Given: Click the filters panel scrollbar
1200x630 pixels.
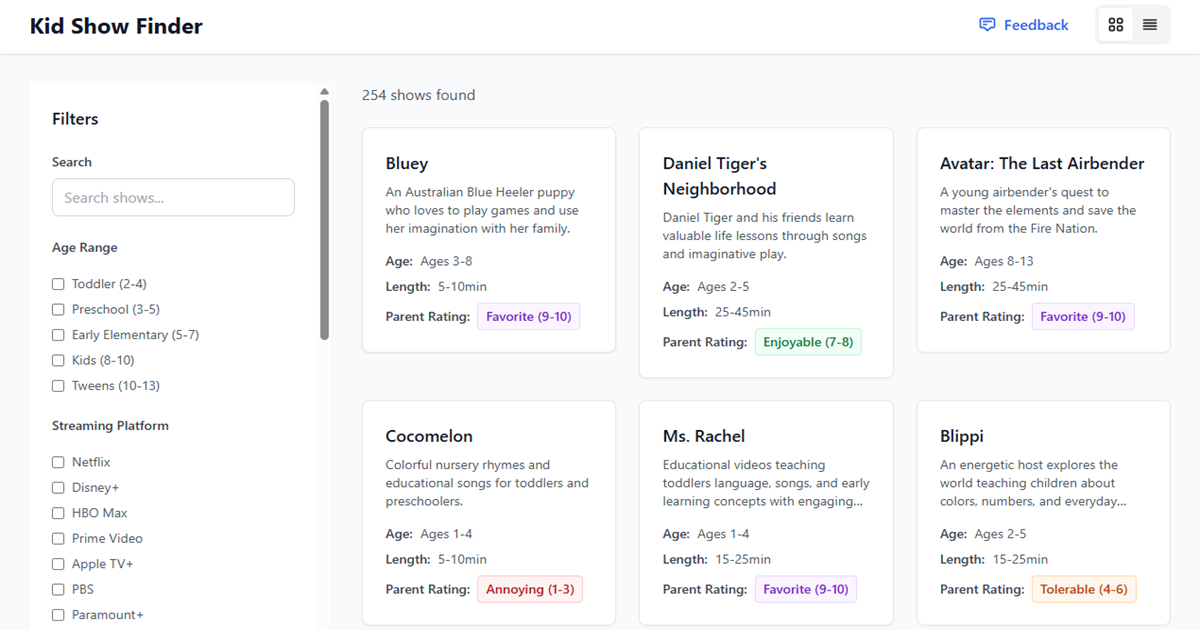Looking at the screenshot, I should [x=324, y=220].
